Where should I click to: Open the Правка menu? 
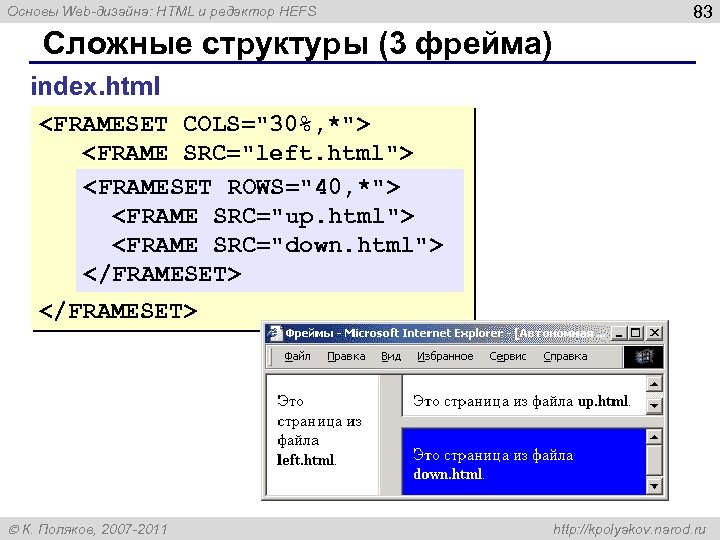click(346, 356)
